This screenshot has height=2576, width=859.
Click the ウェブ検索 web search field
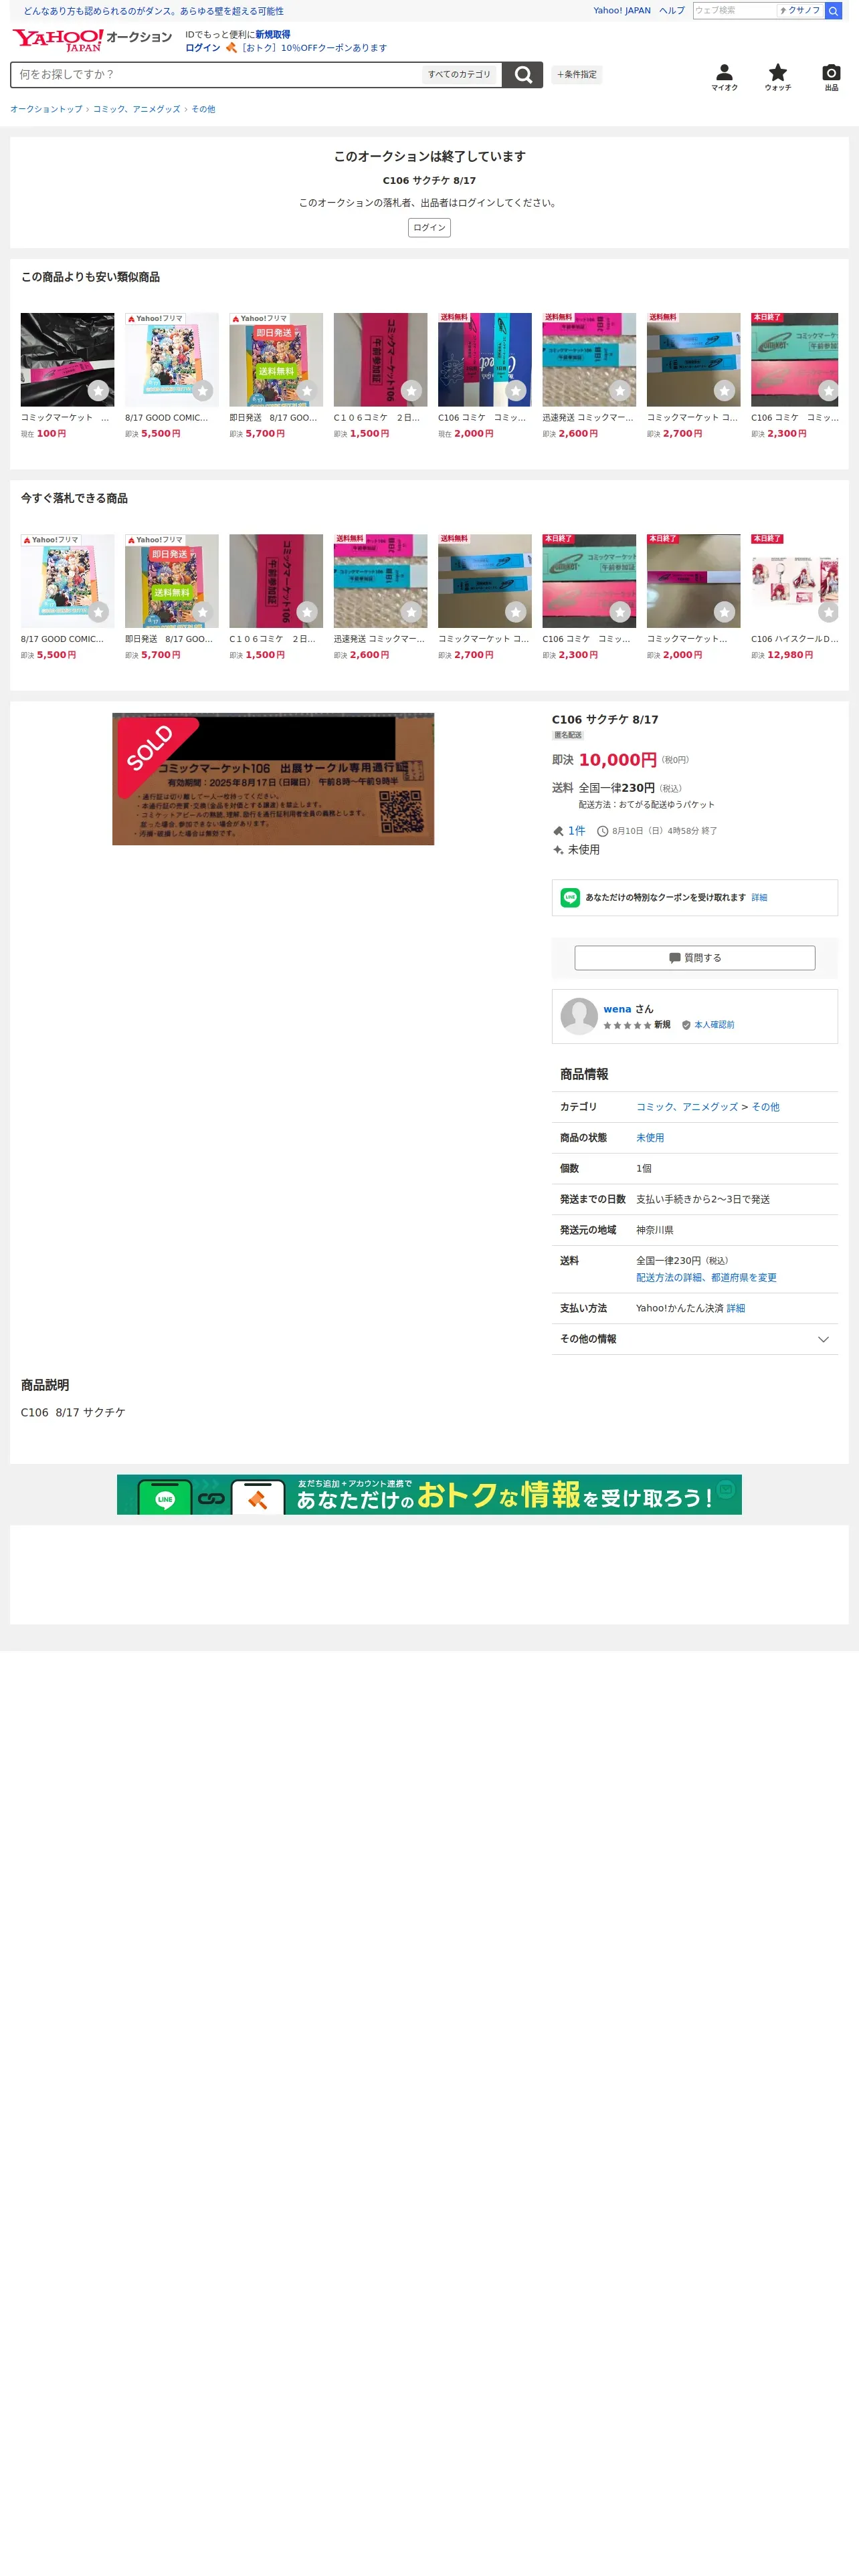pyautogui.click(x=734, y=11)
